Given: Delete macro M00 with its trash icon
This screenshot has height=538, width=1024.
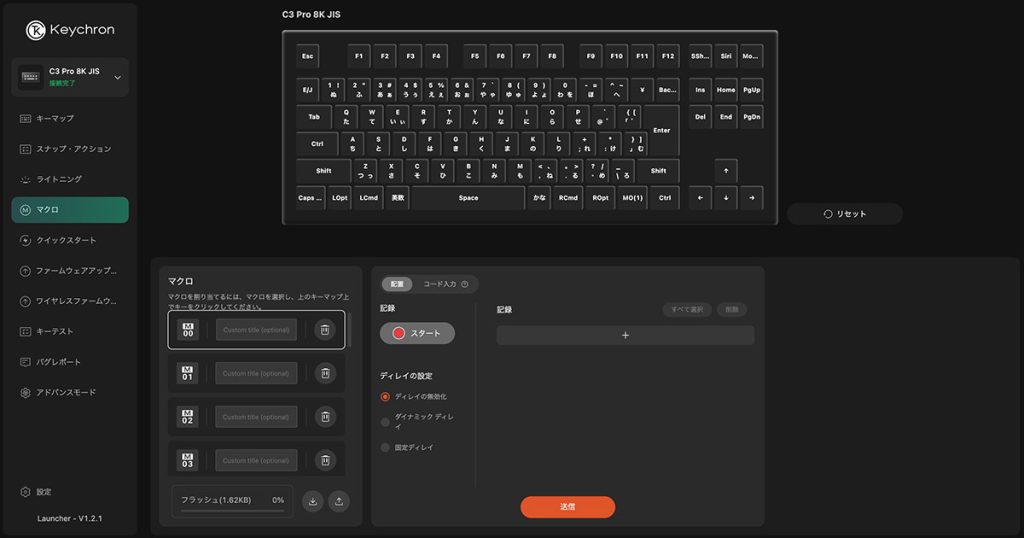Looking at the screenshot, I should click(x=324, y=330).
